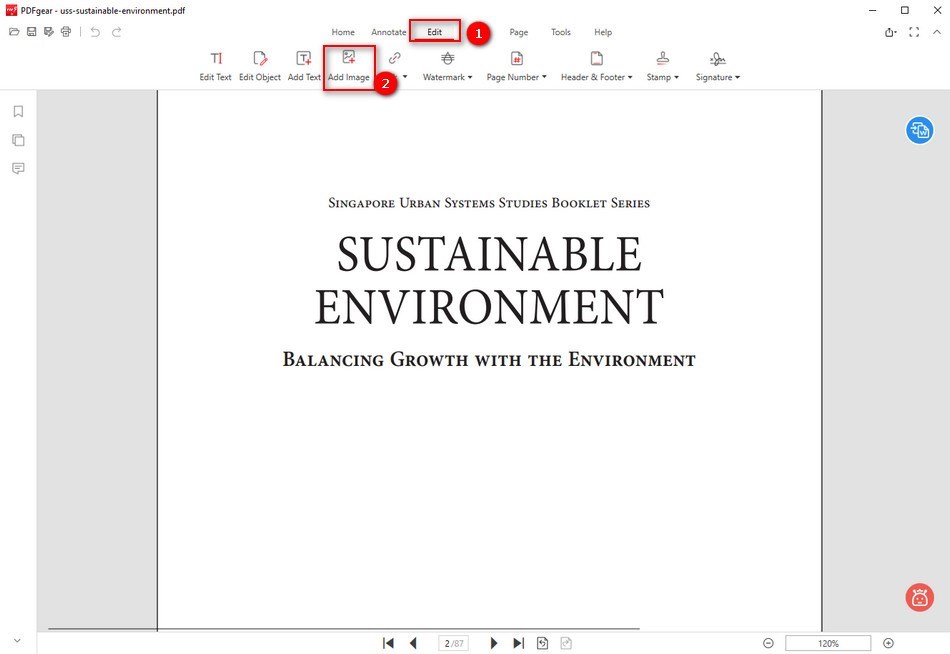Select the Edit Text tool
The width and height of the screenshot is (950, 654).
click(x=215, y=65)
